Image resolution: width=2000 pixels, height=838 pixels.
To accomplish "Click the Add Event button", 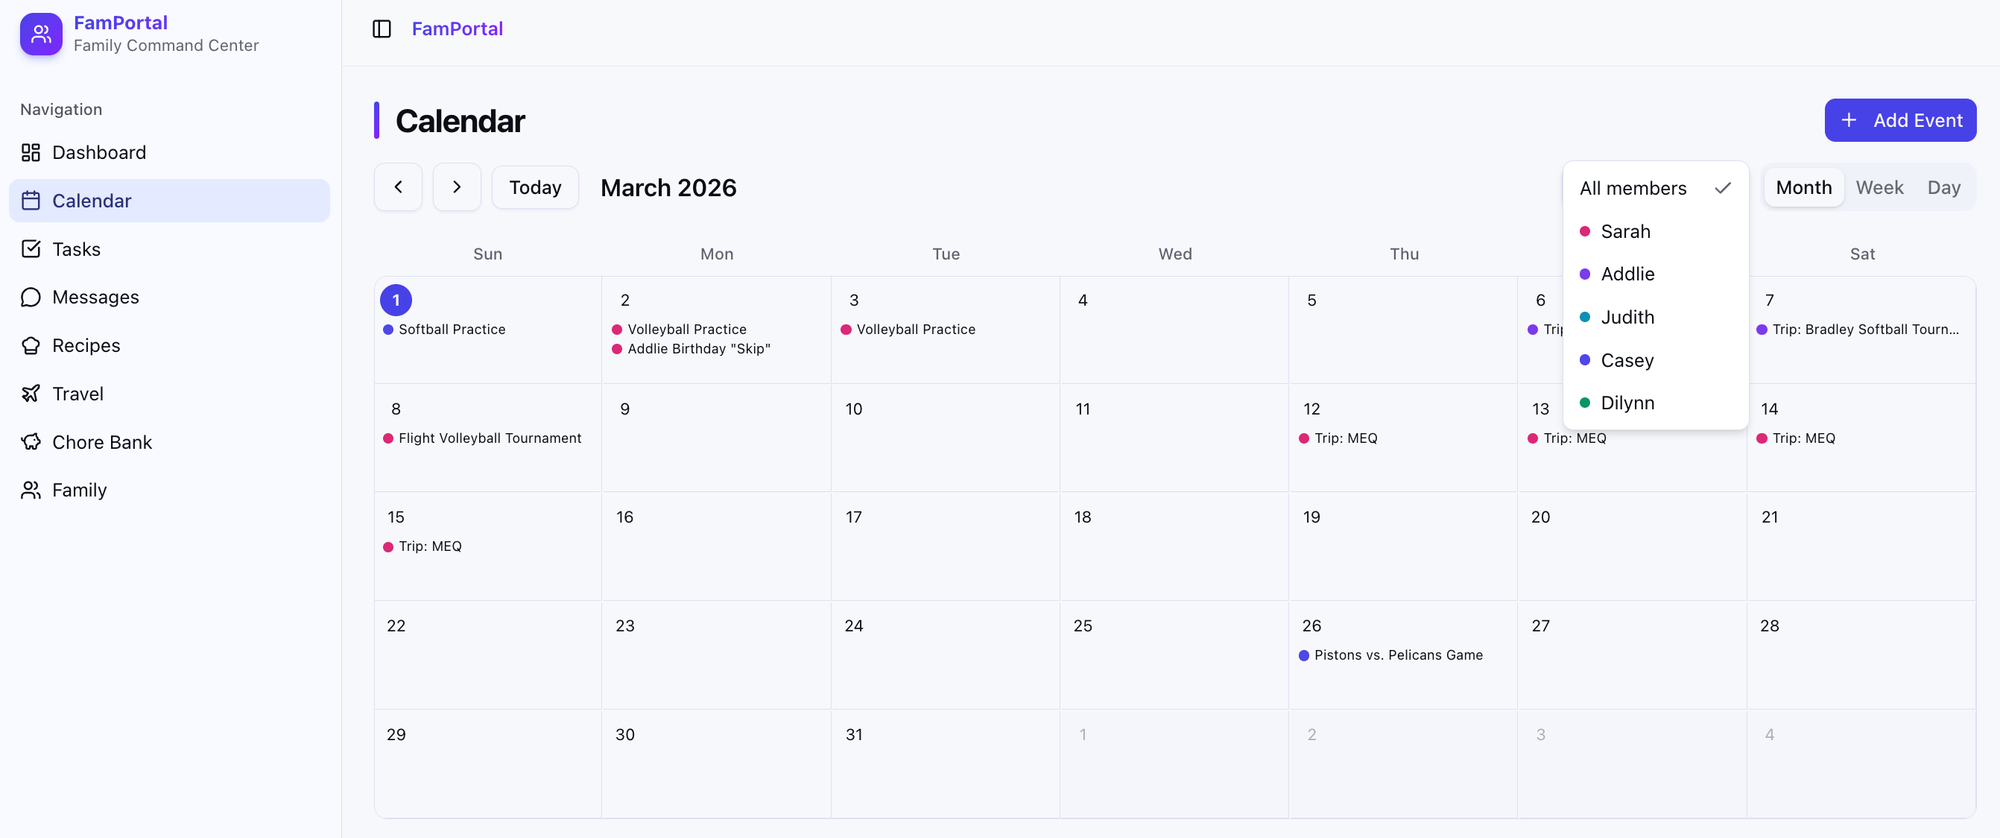I will (x=1900, y=120).
